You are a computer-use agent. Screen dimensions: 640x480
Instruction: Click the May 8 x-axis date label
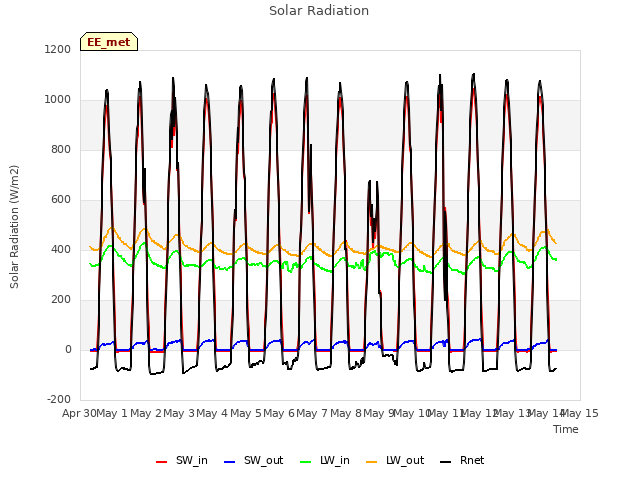pos(346,413)
